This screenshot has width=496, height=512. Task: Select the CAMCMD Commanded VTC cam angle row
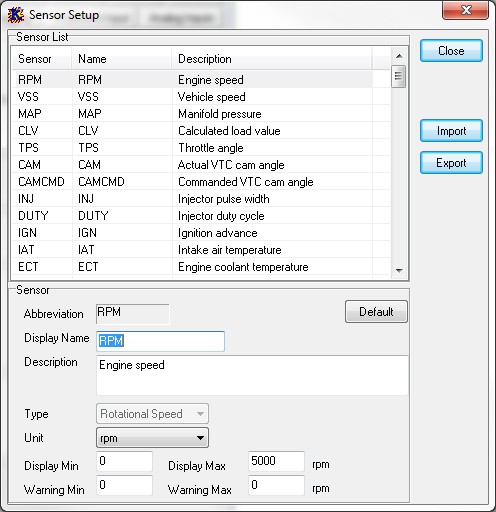point(201,182)
